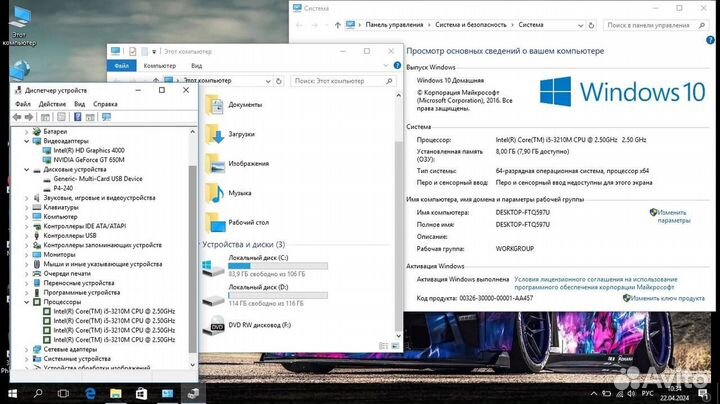The width and height of the screenshot is (720, 404).
Task: Open File Explorer from taskbar
Action: tap(116, 393)
